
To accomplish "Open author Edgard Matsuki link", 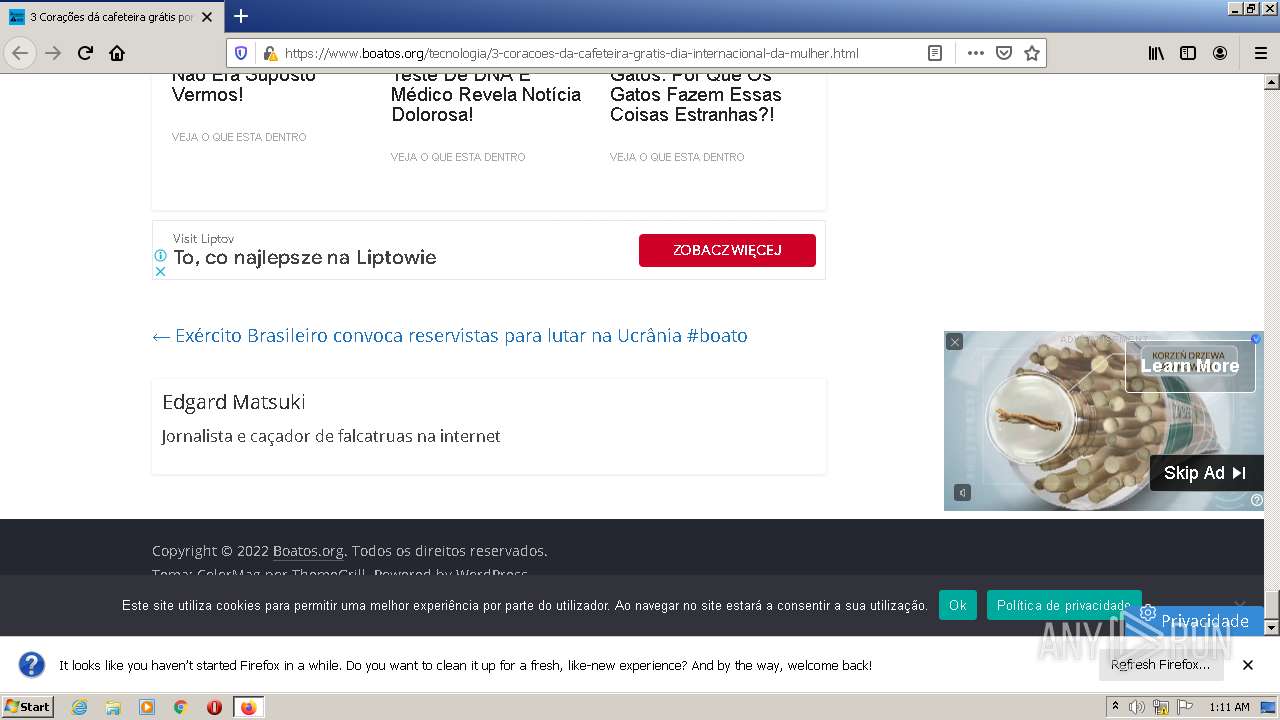I will click(x=233, y=402).
